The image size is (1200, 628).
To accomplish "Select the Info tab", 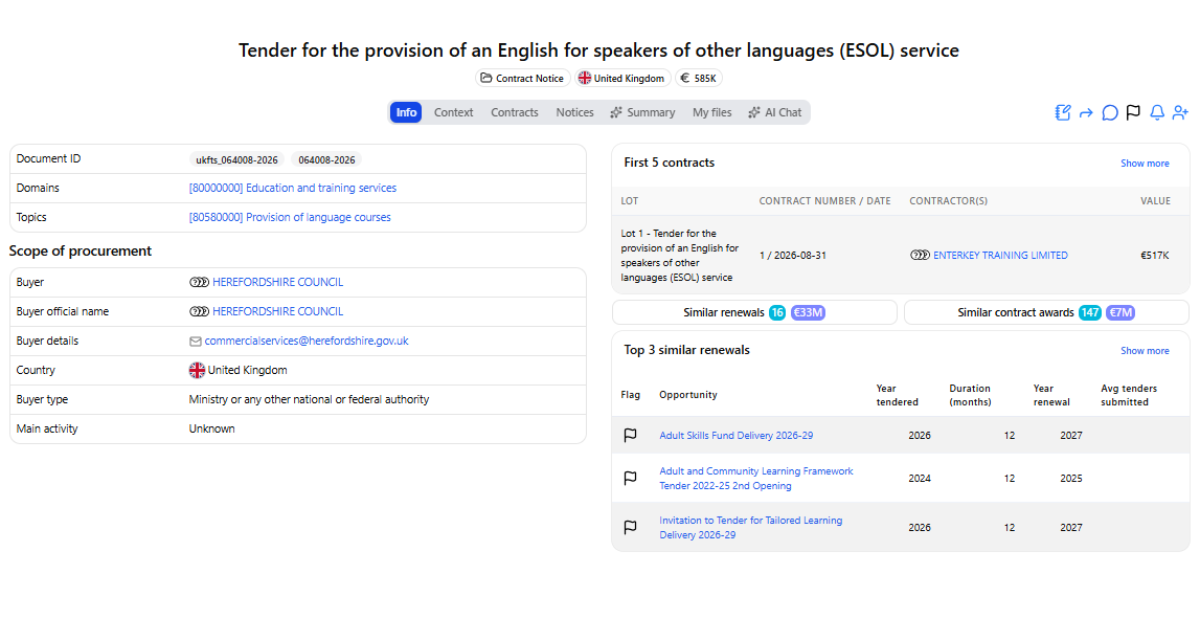I will tap(406, 112).
